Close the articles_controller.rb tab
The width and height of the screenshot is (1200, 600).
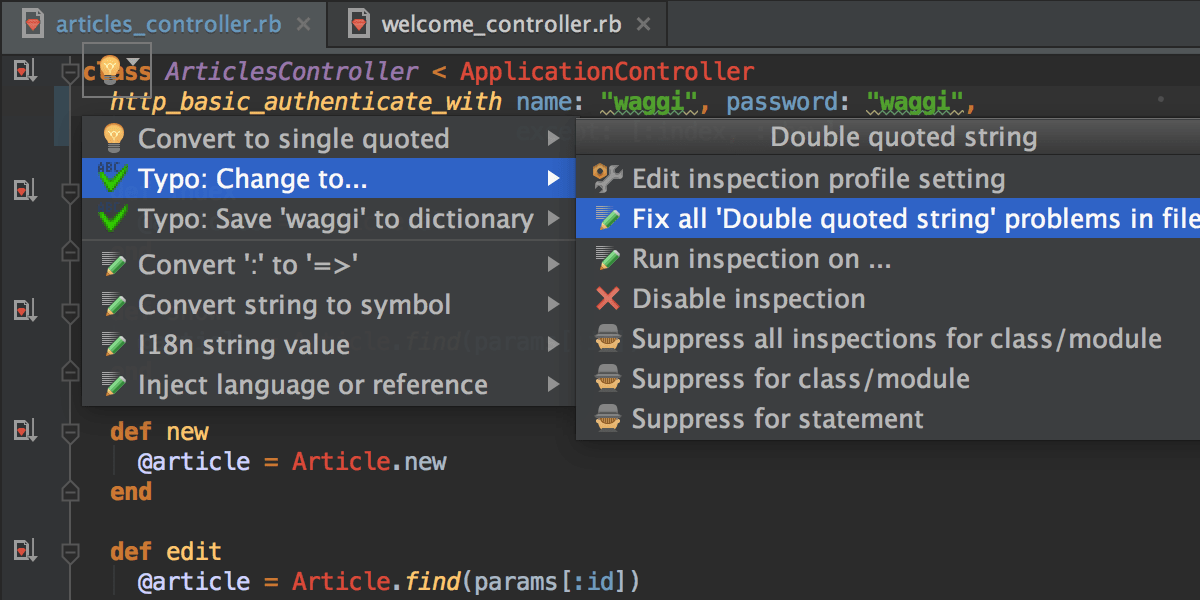pyautogui.click(x=306, y=25)
